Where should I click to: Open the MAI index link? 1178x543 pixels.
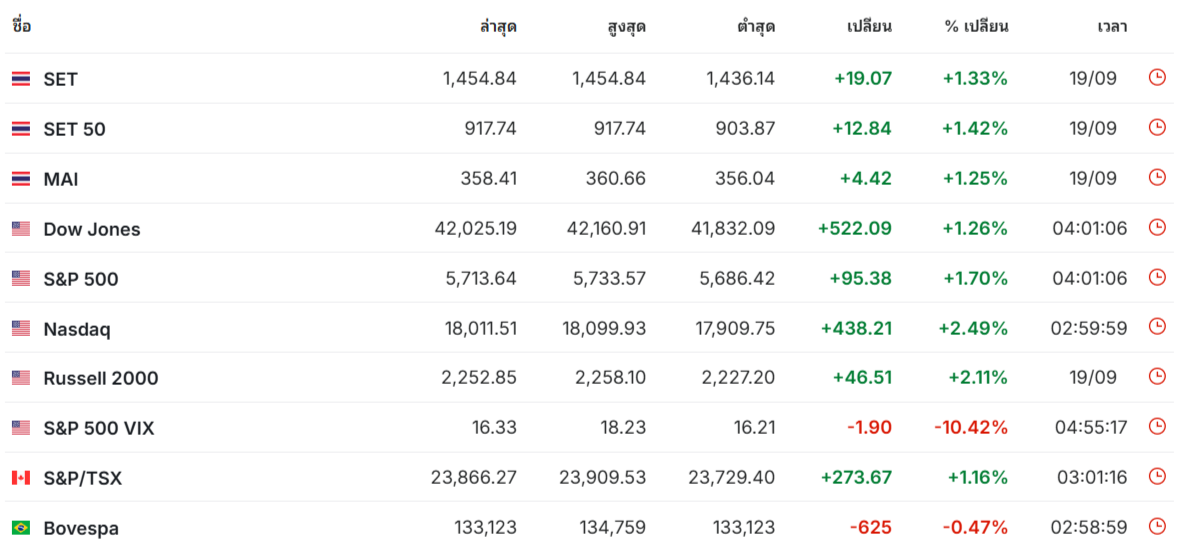pos(61,179)
